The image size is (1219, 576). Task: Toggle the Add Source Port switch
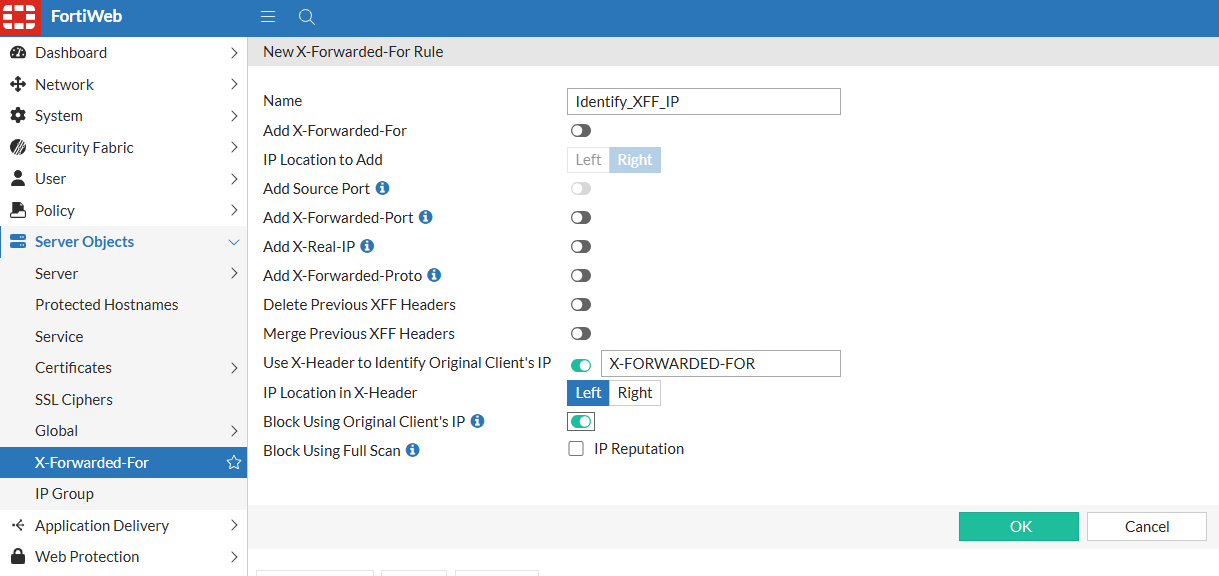pos(581,188)
